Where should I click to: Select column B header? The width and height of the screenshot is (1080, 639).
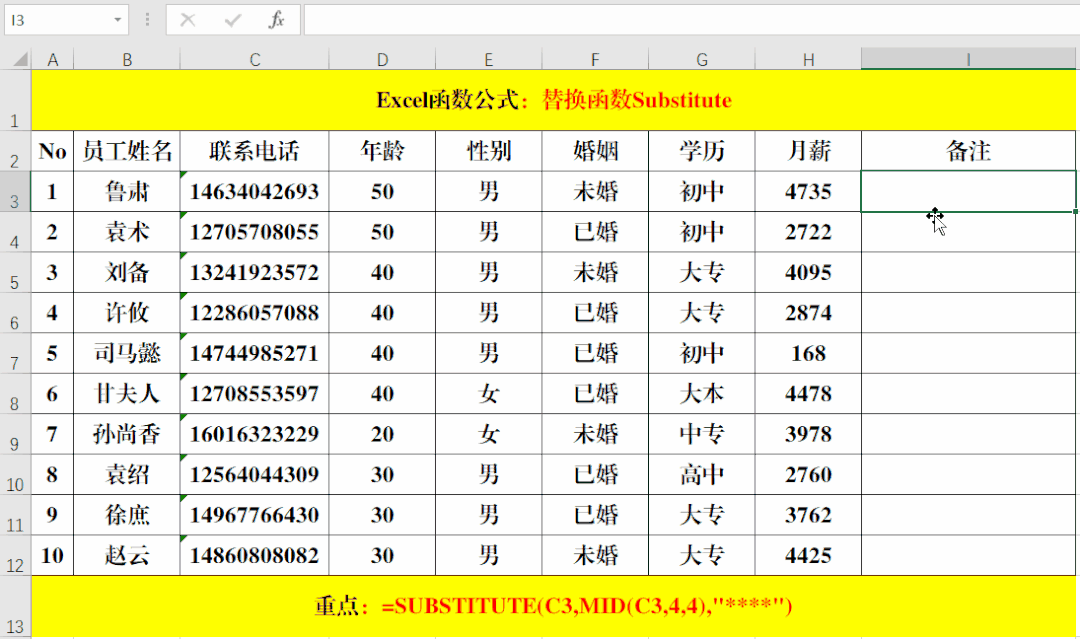point(127,59)
